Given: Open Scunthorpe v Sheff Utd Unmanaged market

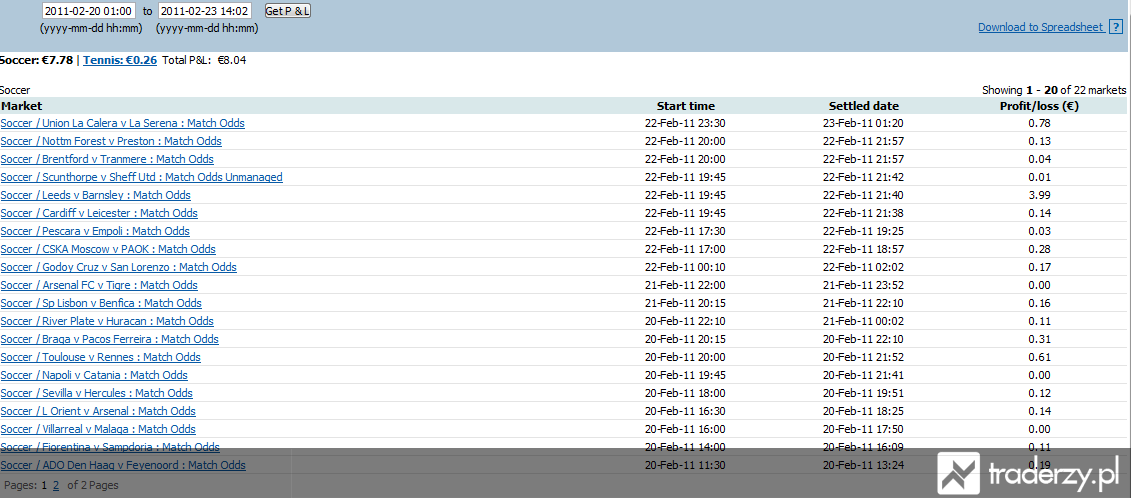Looking at the screenshot, I should tap(141, 178).
